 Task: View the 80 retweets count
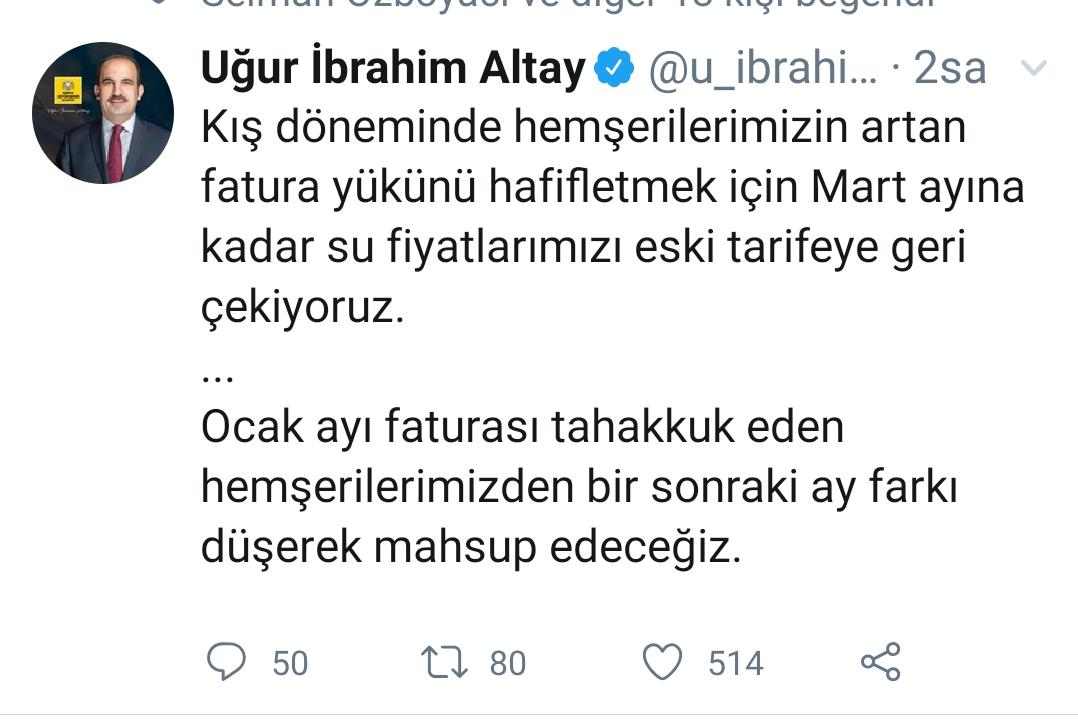point(507,663)
